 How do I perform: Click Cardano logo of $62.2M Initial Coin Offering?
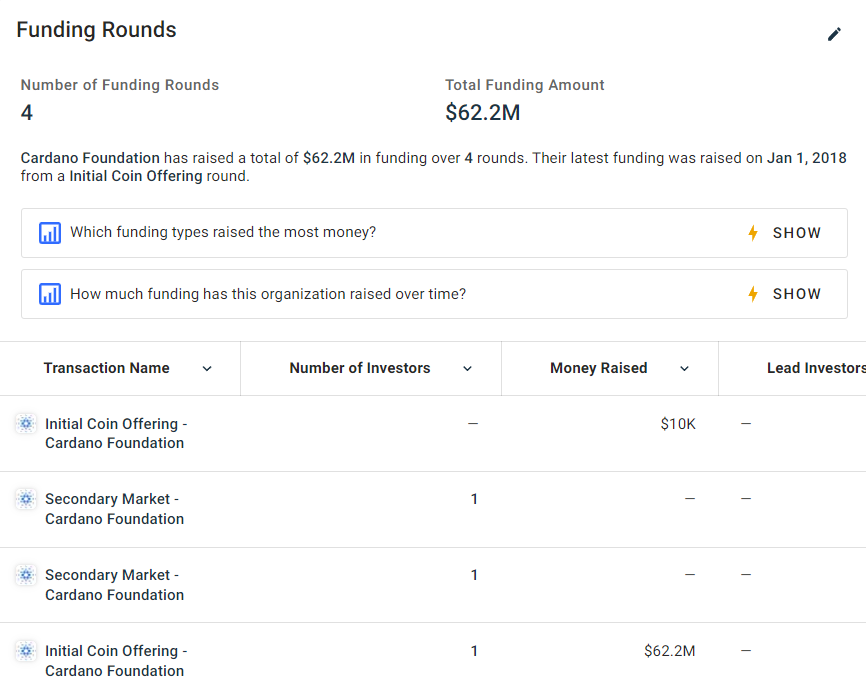pyautogui.click(x=26, y=651)
